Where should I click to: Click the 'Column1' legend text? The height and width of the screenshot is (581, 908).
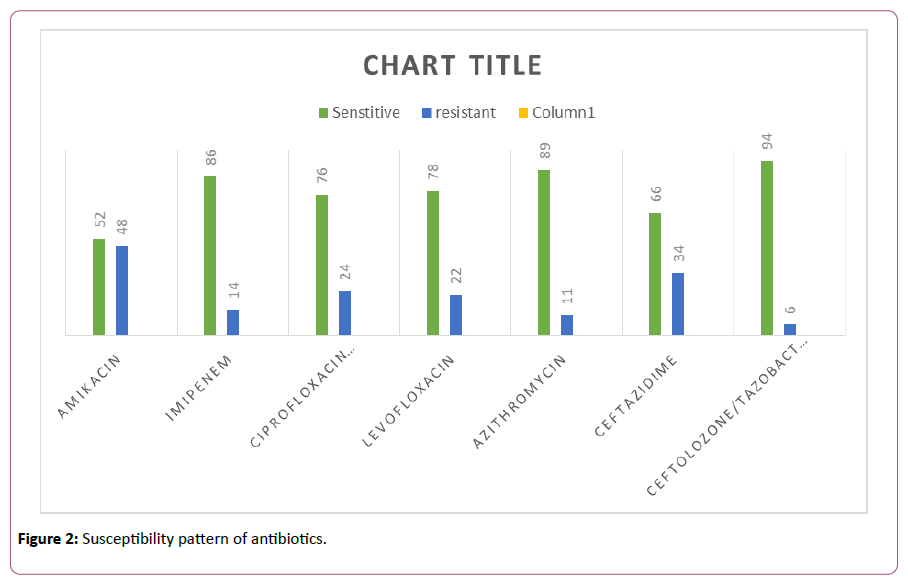tap(563, 113)
